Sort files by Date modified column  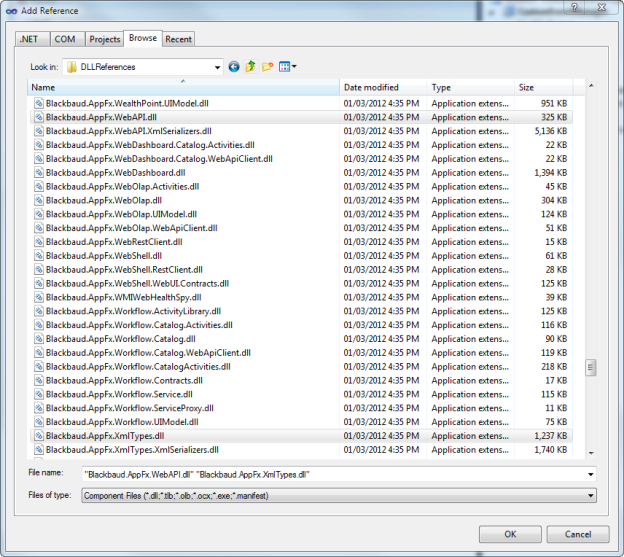click(384, 88)
